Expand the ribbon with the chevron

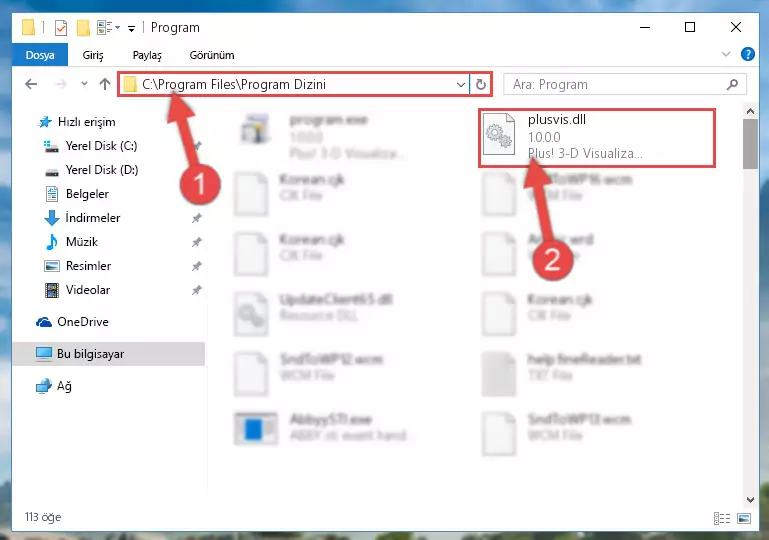click(x=726, y=54)
